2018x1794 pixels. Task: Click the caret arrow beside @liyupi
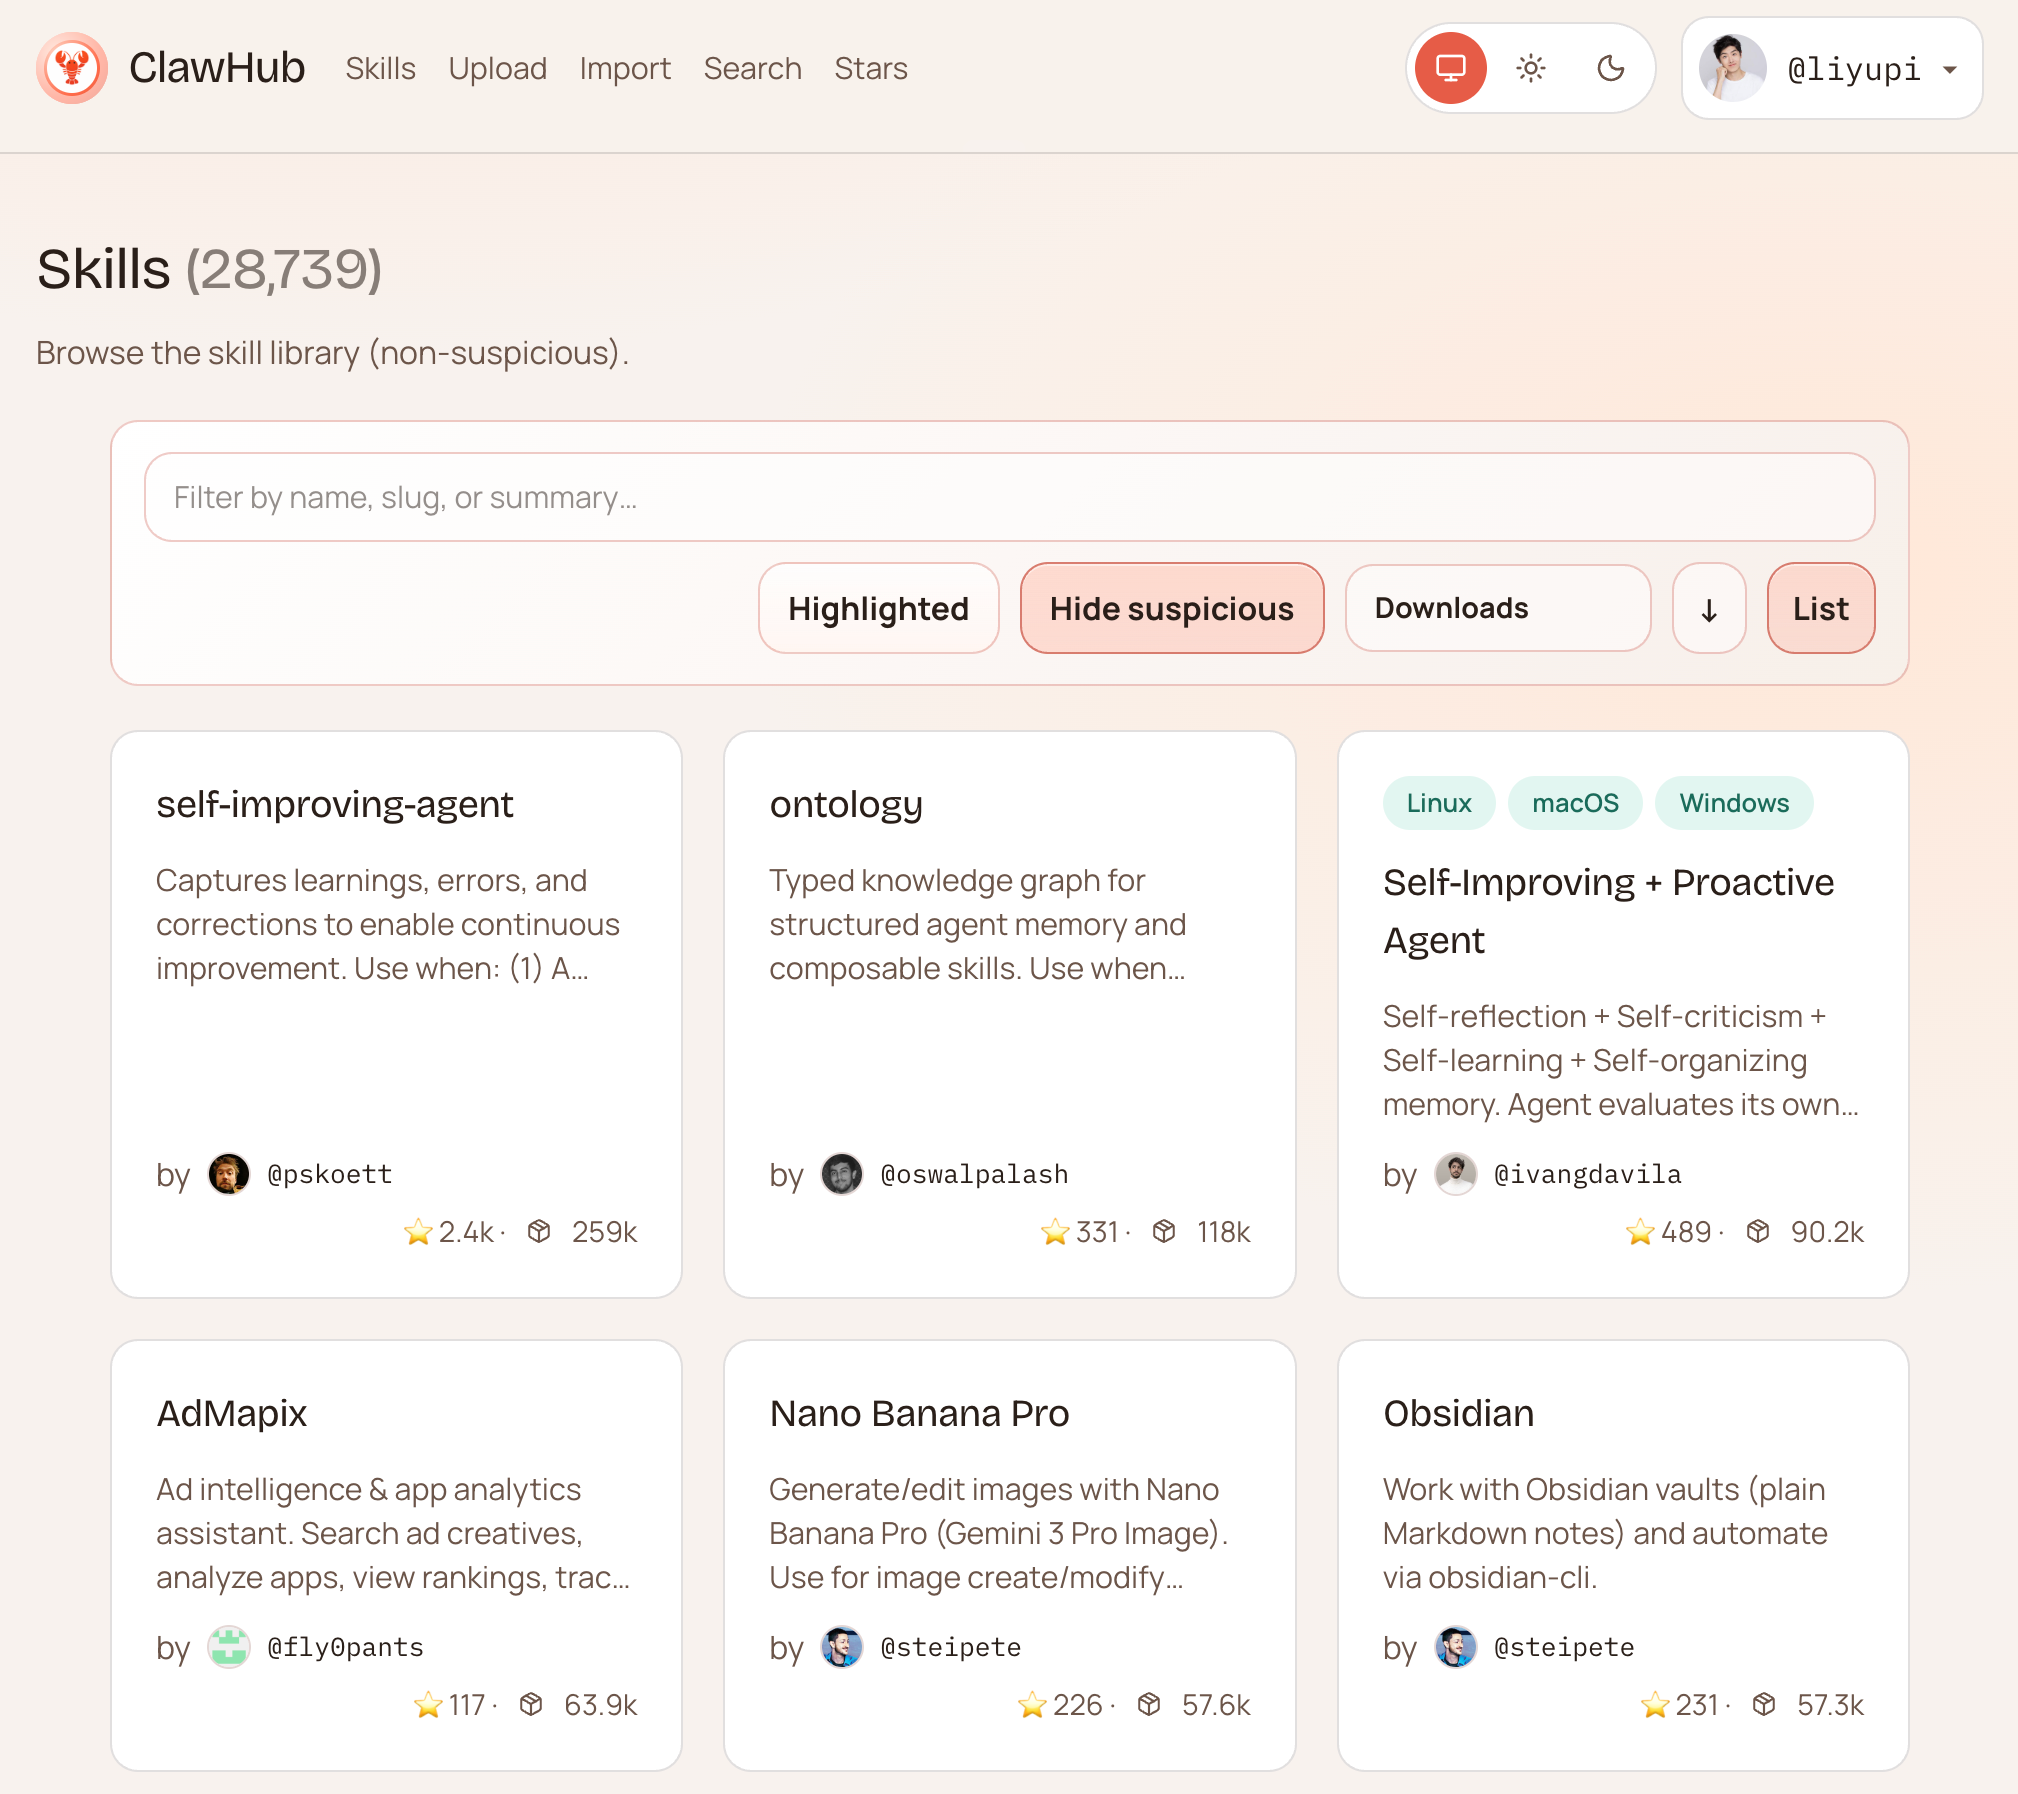coord(1950,70)
